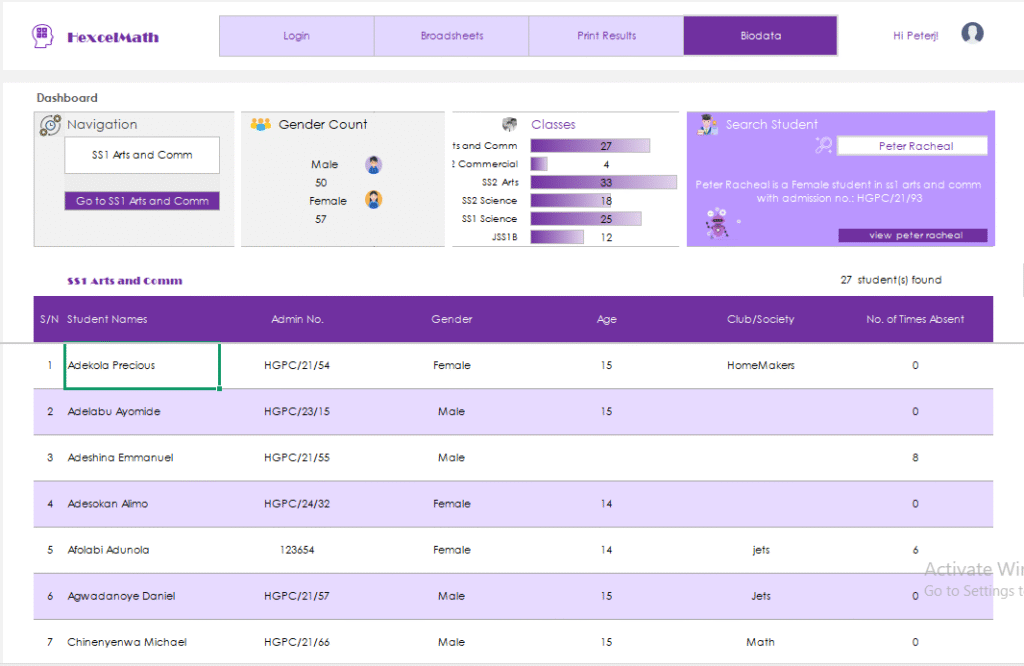
Task: Select the Biodata tab
Action: click(760, 36)
